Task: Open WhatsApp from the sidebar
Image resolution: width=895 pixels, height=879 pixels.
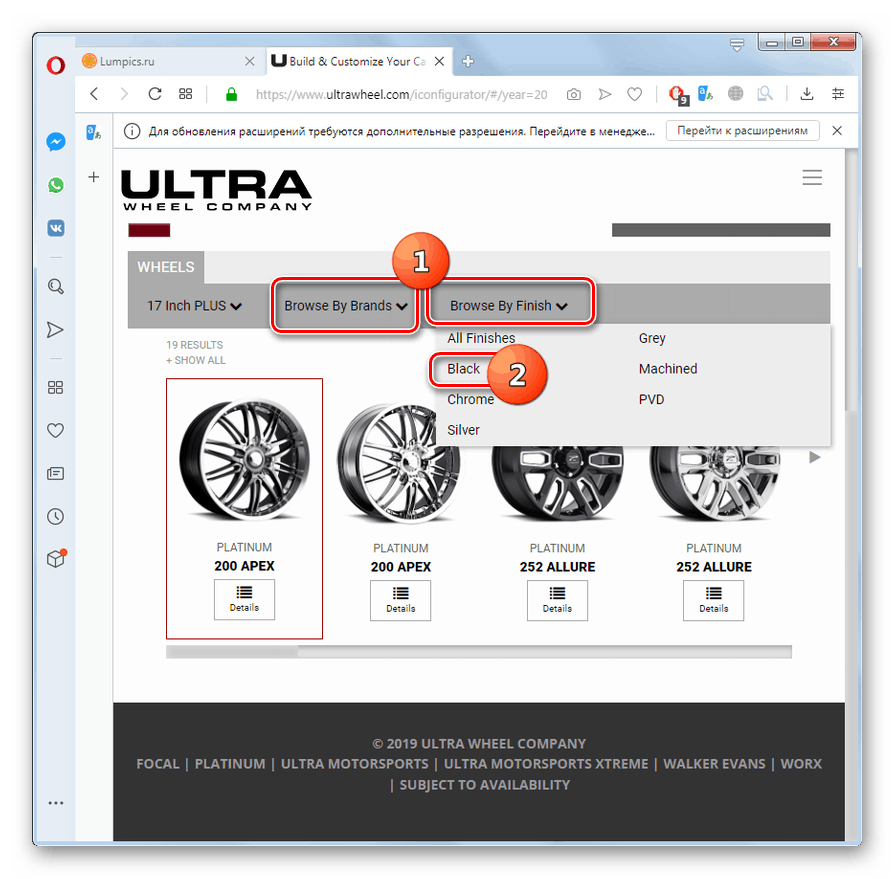Action: point(55,185)
